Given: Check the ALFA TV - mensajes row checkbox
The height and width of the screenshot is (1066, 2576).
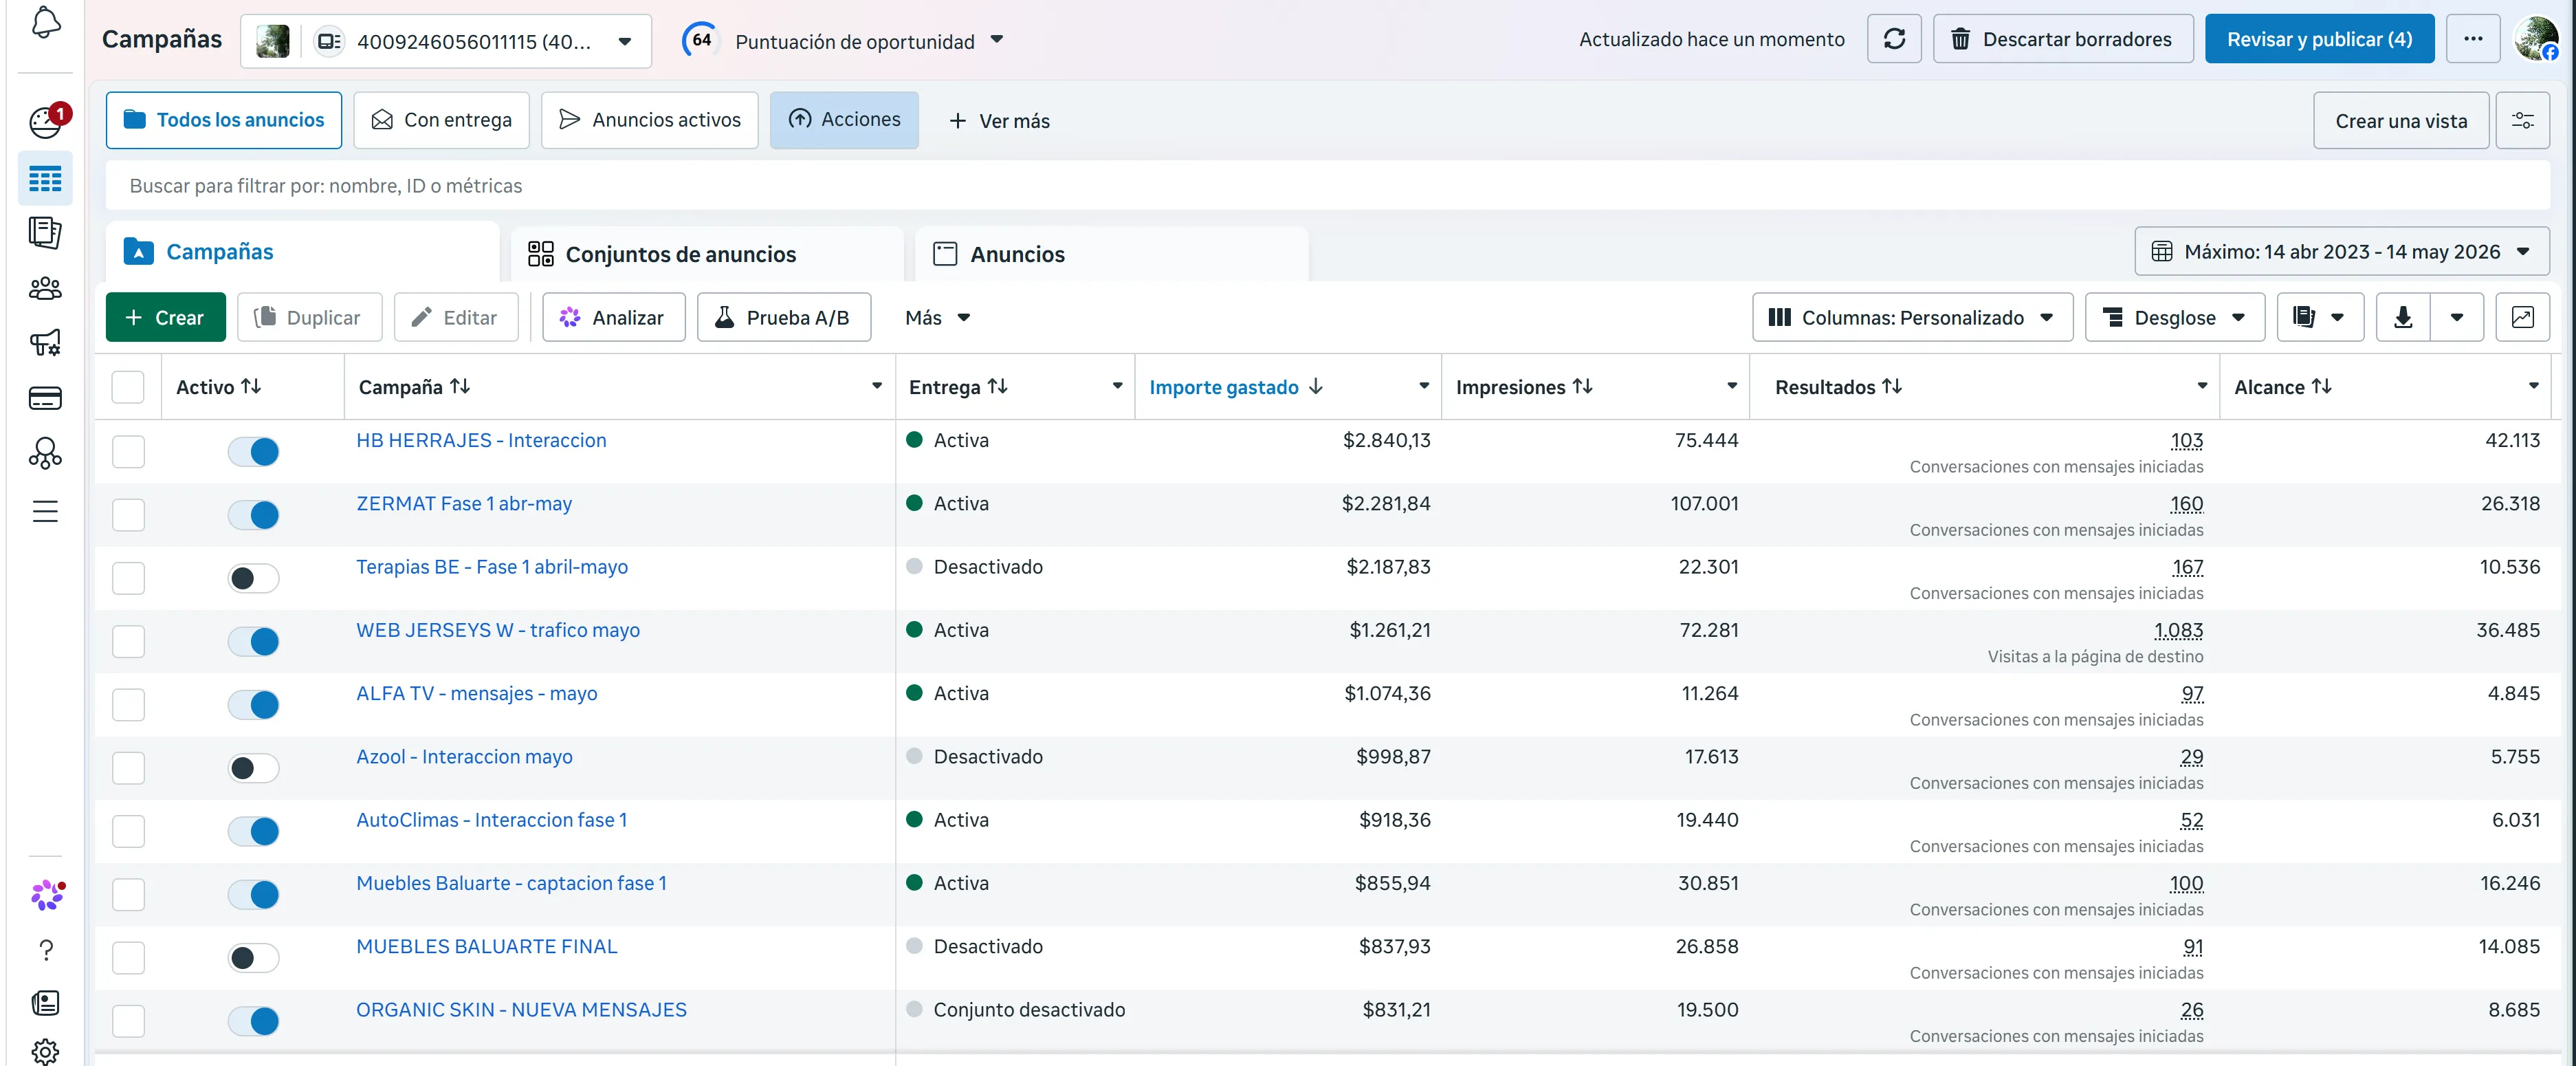Looking at the screenshot, I should 128,705.
